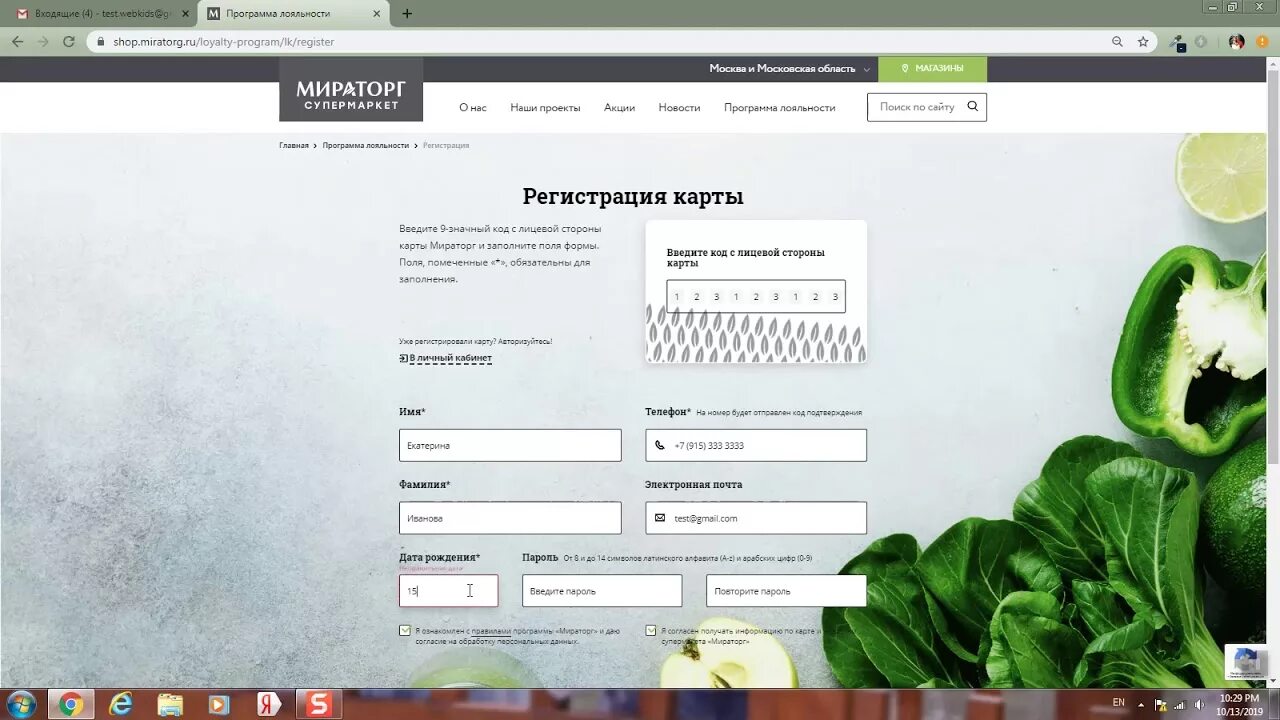Click the Электронная почта email field
This screenshot has width=1280, height=720.
pyautogui.click(x=756, y=518)
